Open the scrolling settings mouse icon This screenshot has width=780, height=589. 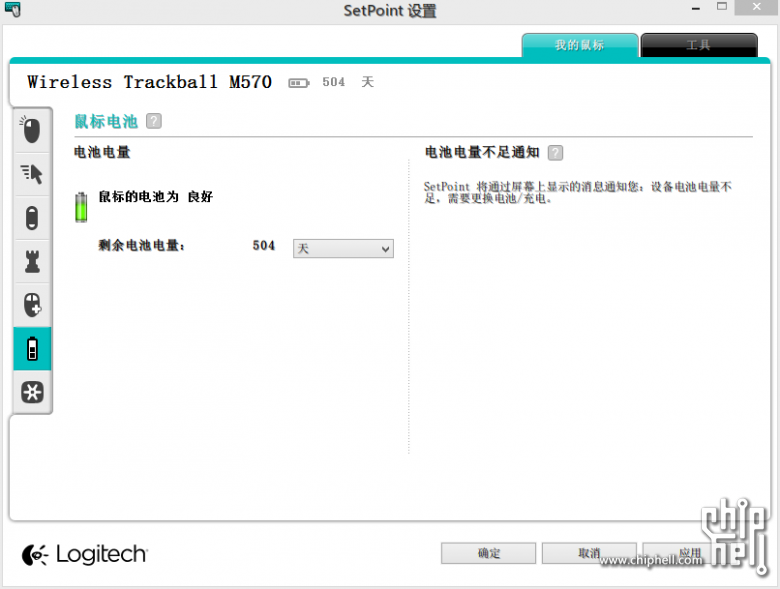pos(32,218)
